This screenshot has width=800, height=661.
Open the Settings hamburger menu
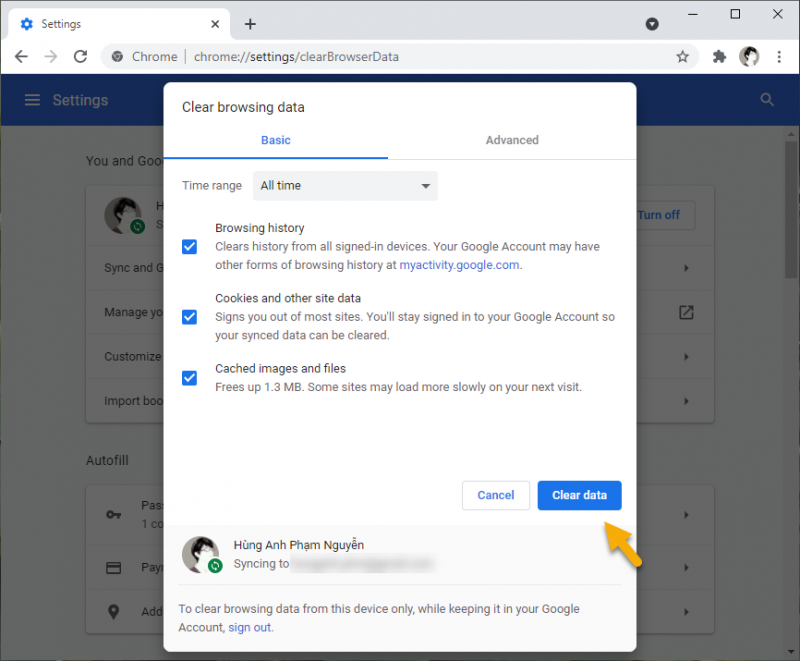point(32,100)
